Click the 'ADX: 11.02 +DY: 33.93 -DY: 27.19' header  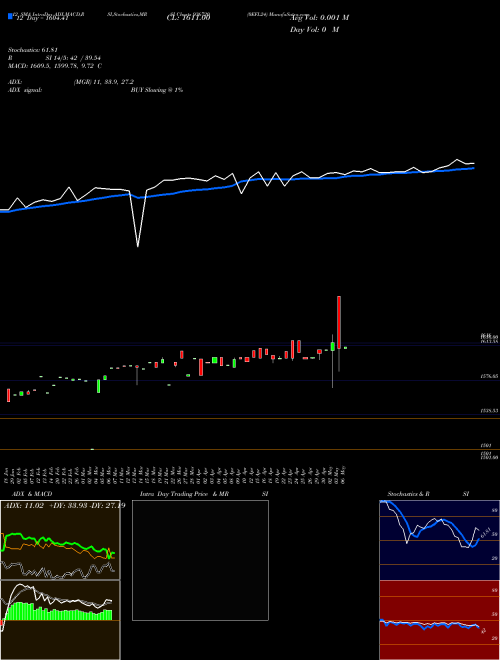65,506
